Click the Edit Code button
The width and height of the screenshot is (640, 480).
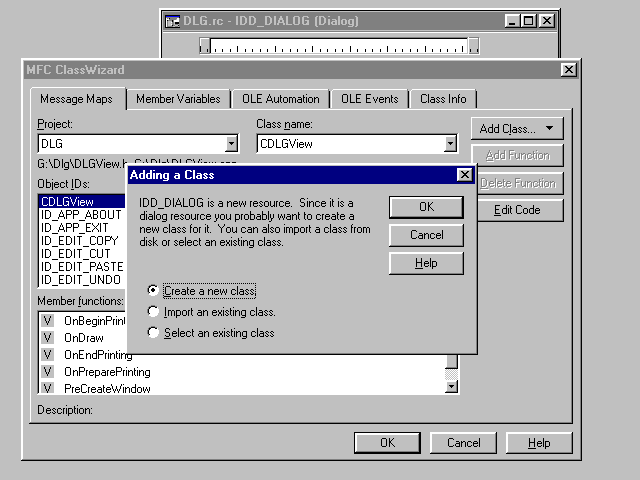516,210
